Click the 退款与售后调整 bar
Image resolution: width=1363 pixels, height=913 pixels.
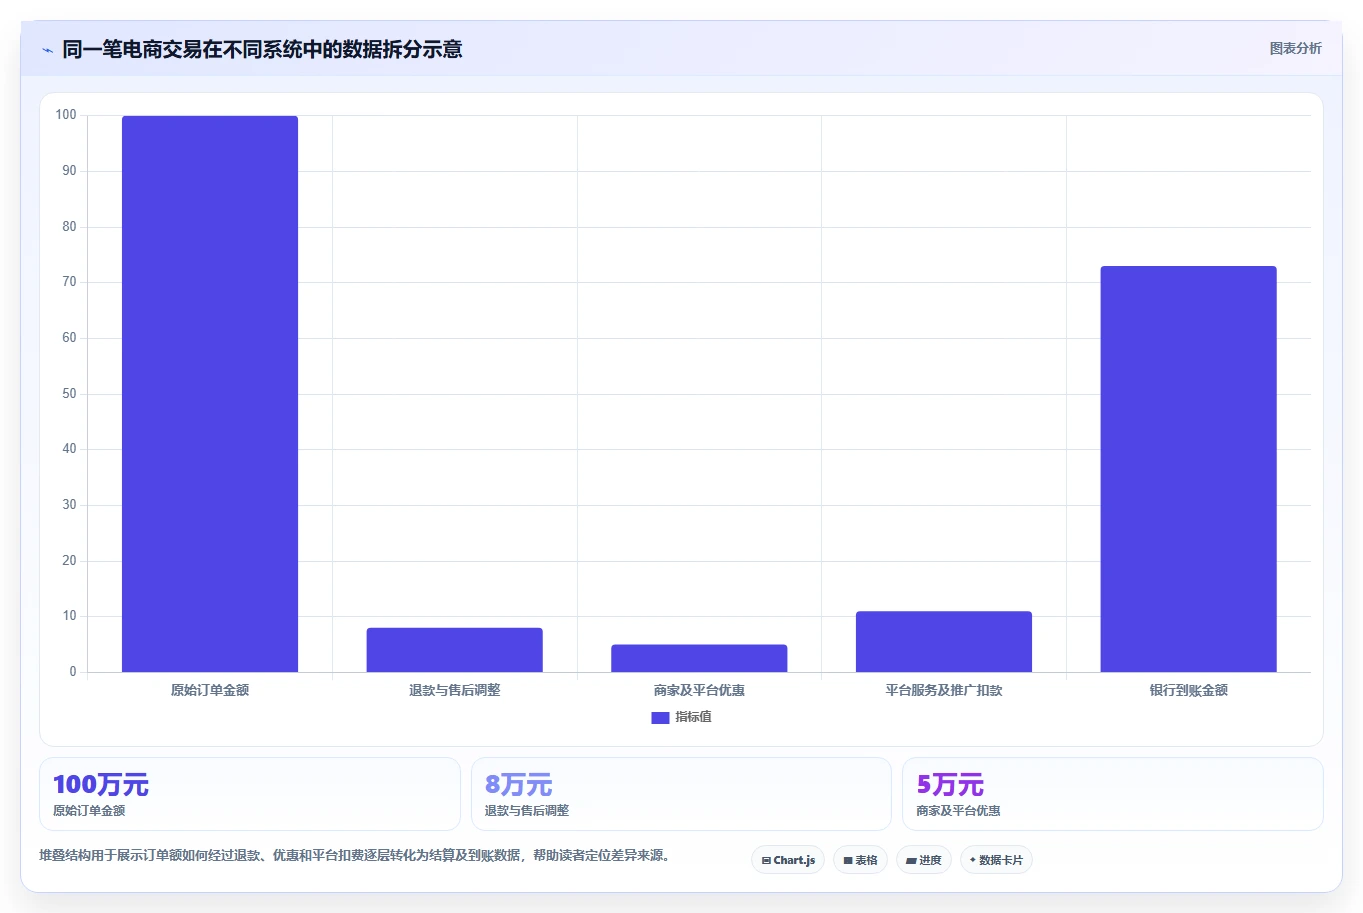click(x=454, y=650)
